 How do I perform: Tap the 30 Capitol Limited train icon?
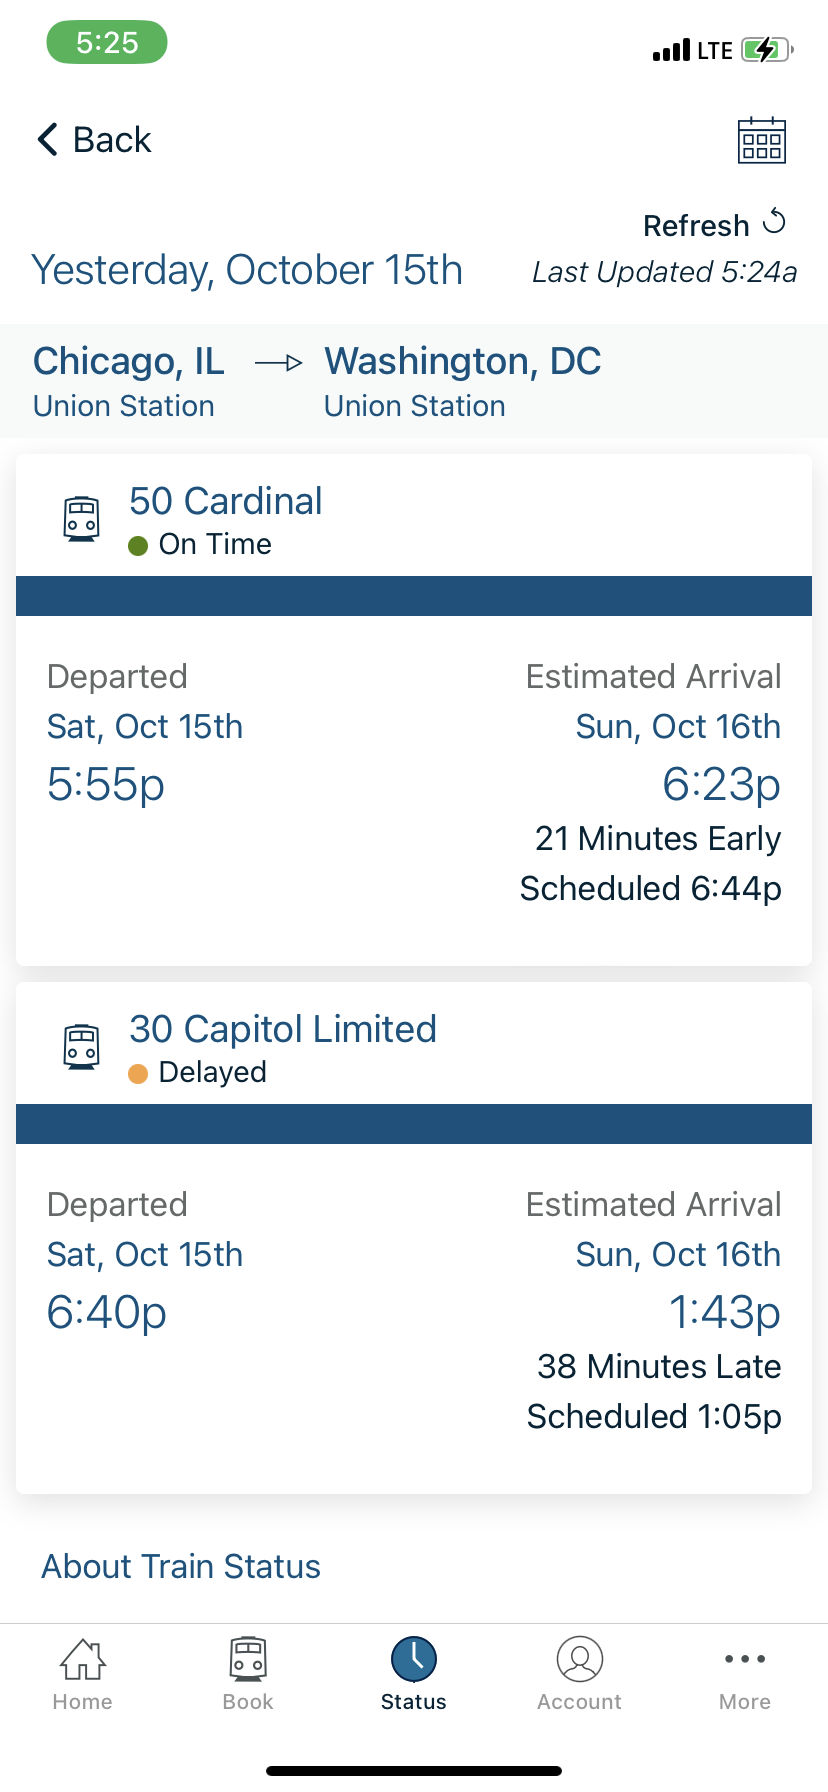tap(82, 1047)
